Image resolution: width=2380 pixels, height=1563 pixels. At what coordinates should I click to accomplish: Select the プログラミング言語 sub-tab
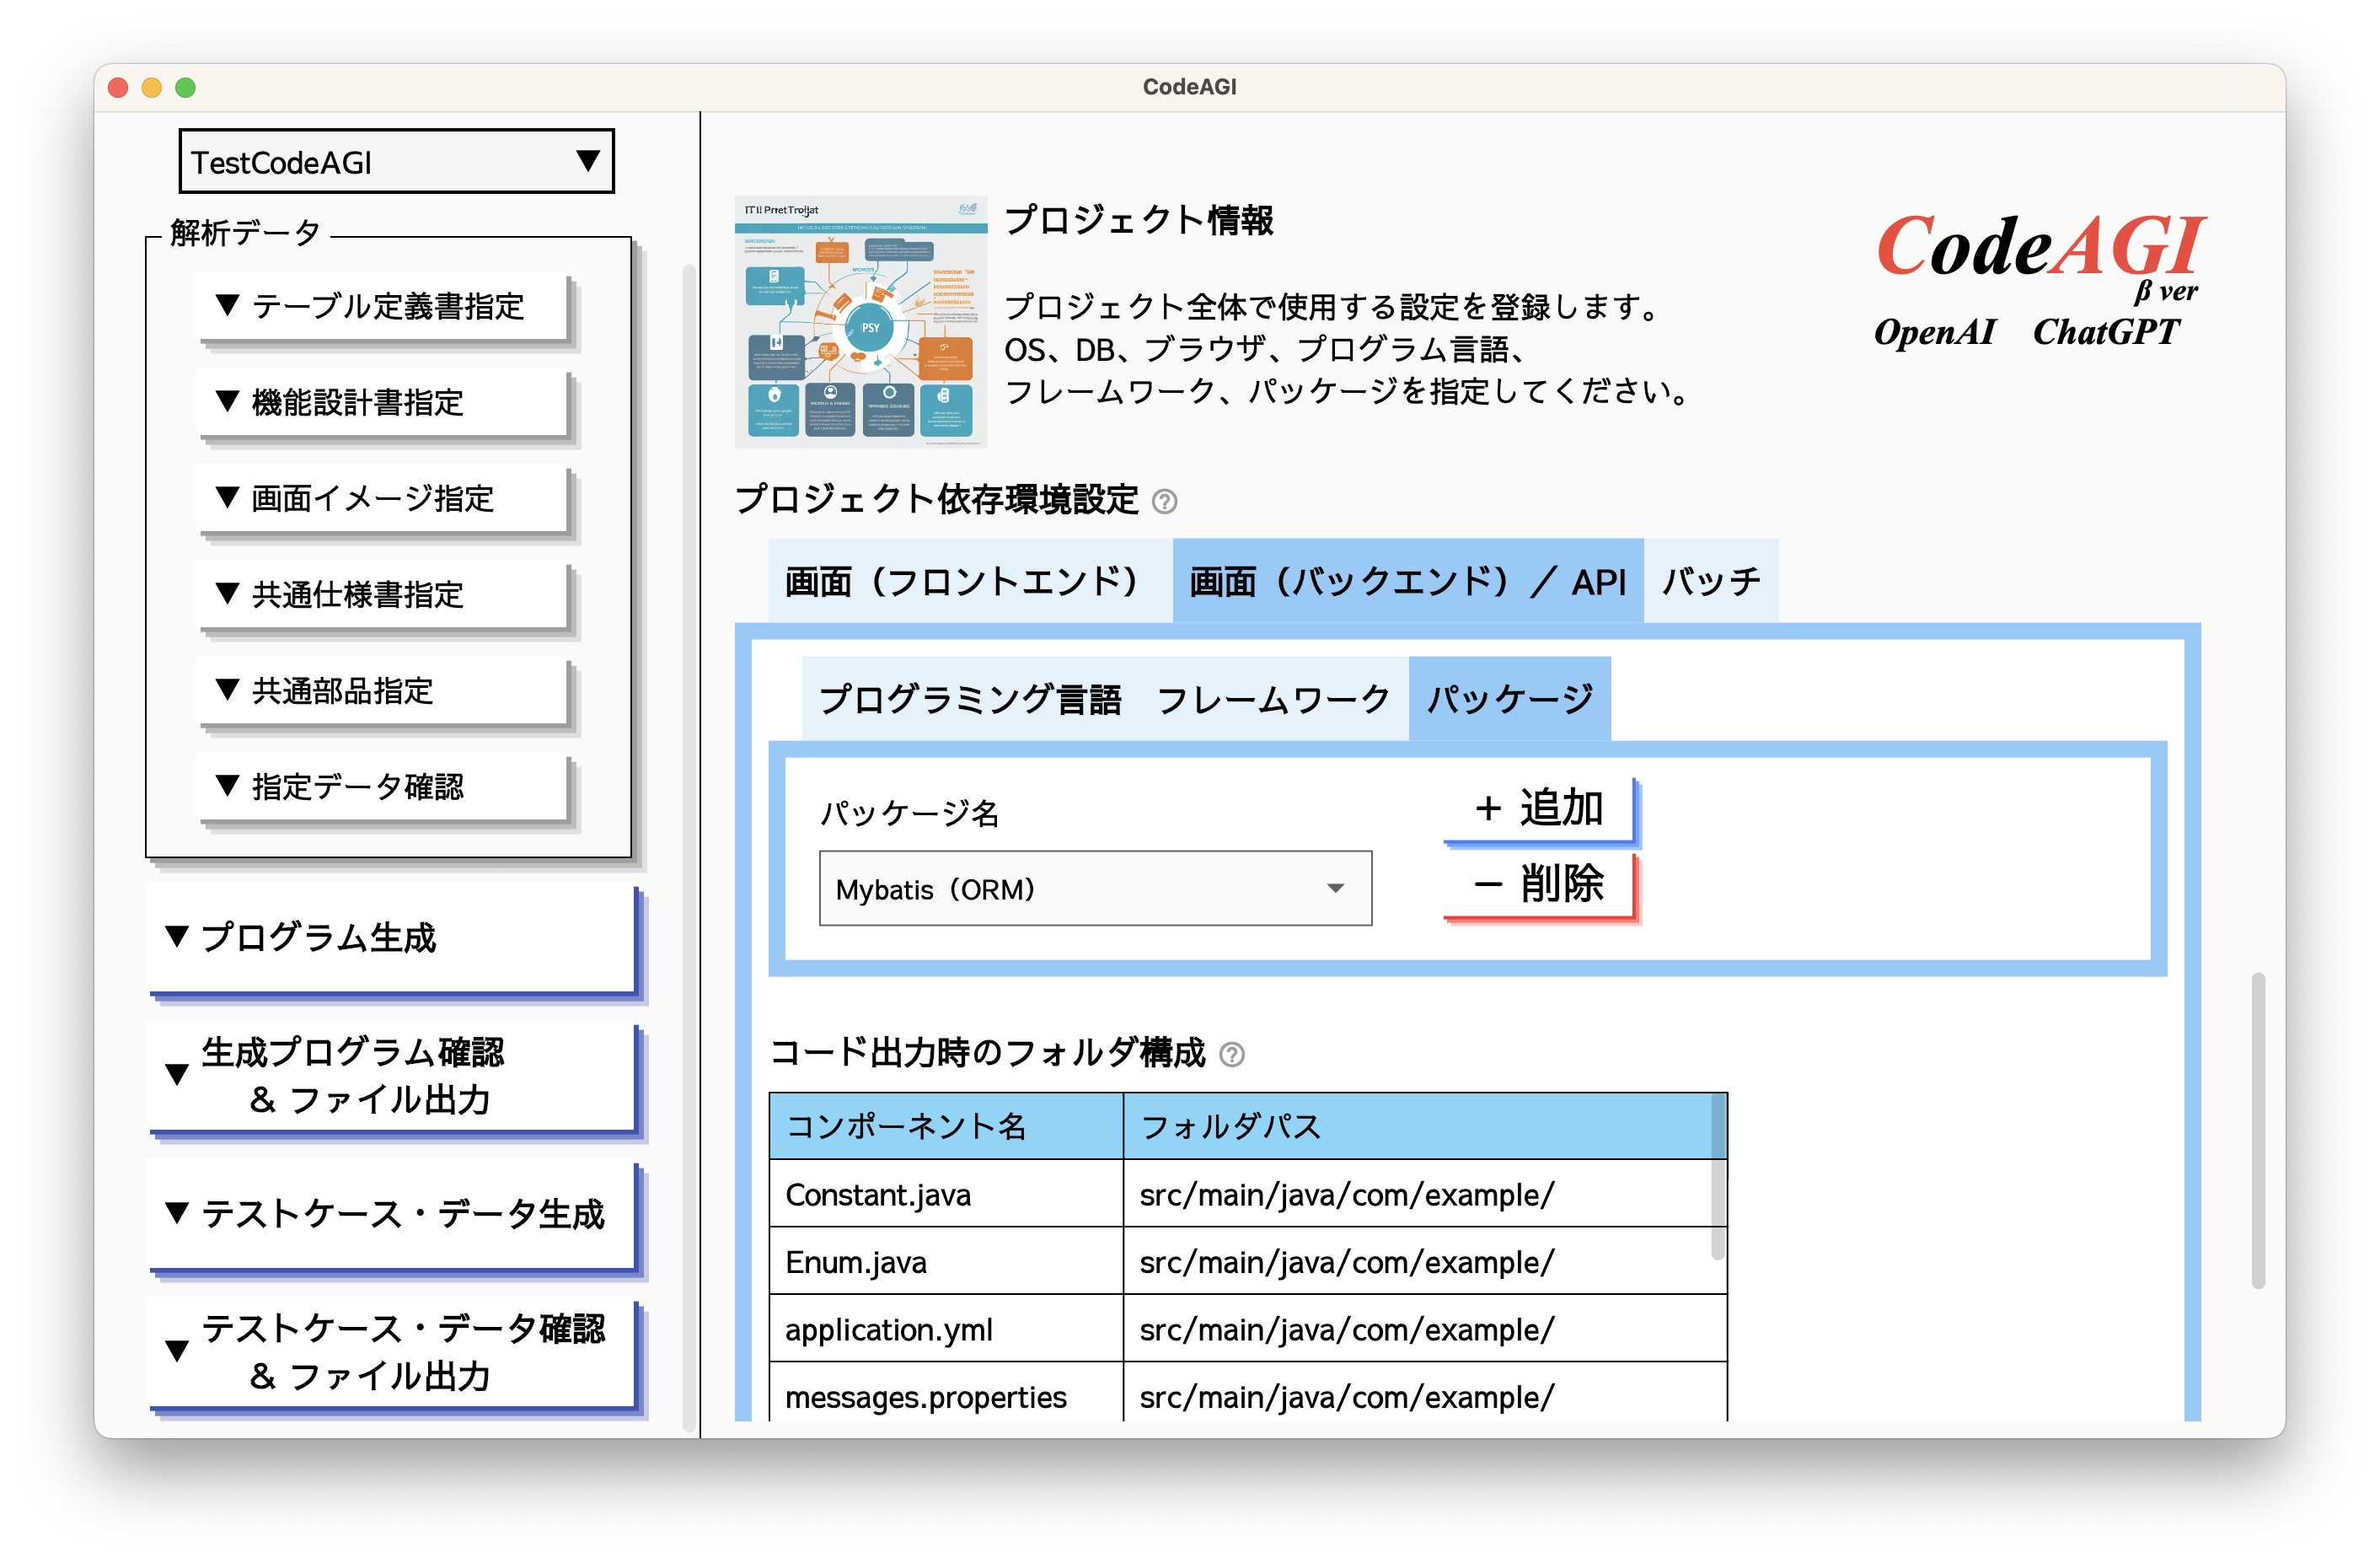coord(972,699)
